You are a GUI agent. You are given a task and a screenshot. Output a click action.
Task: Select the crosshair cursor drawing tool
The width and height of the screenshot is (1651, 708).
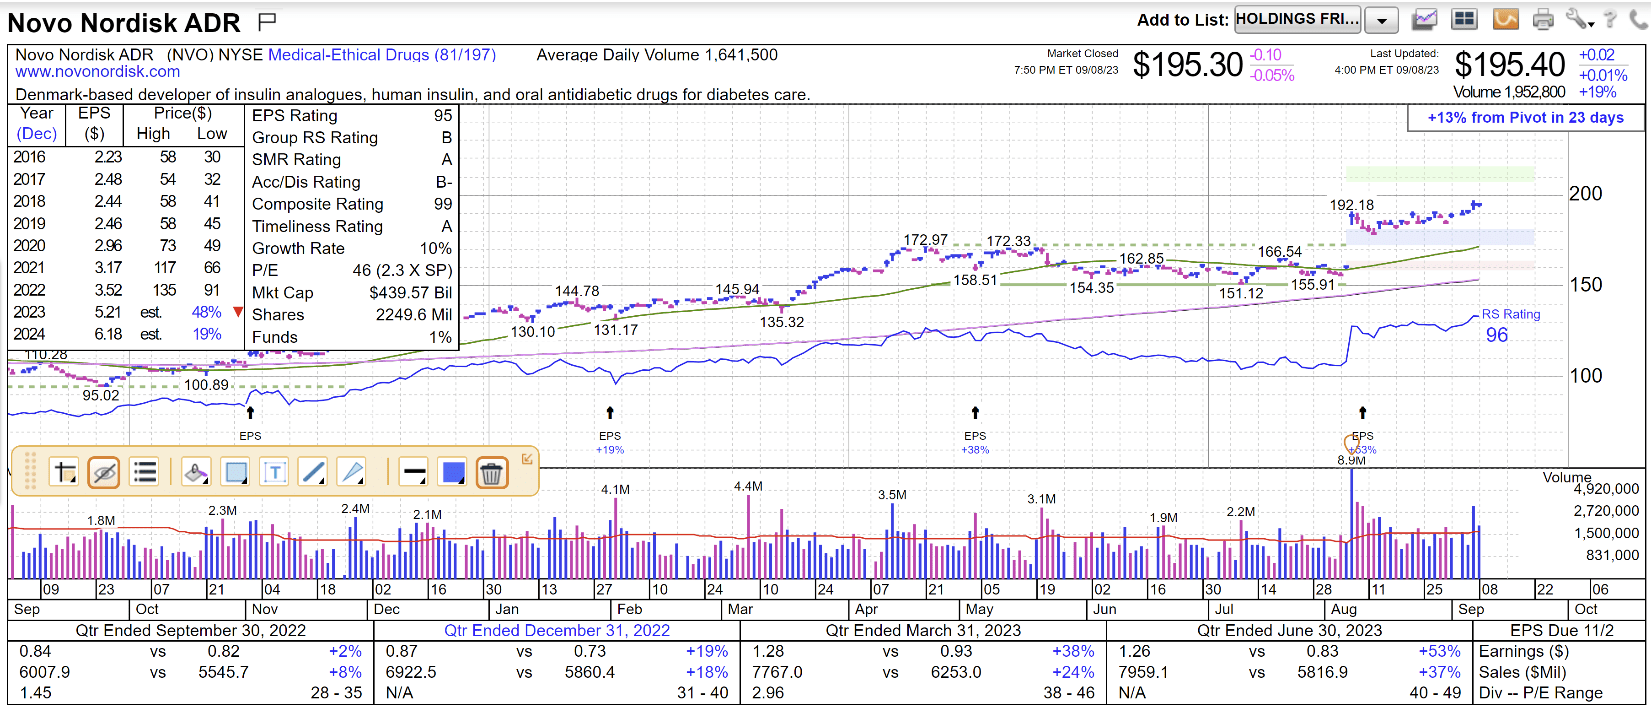[65, 472]
